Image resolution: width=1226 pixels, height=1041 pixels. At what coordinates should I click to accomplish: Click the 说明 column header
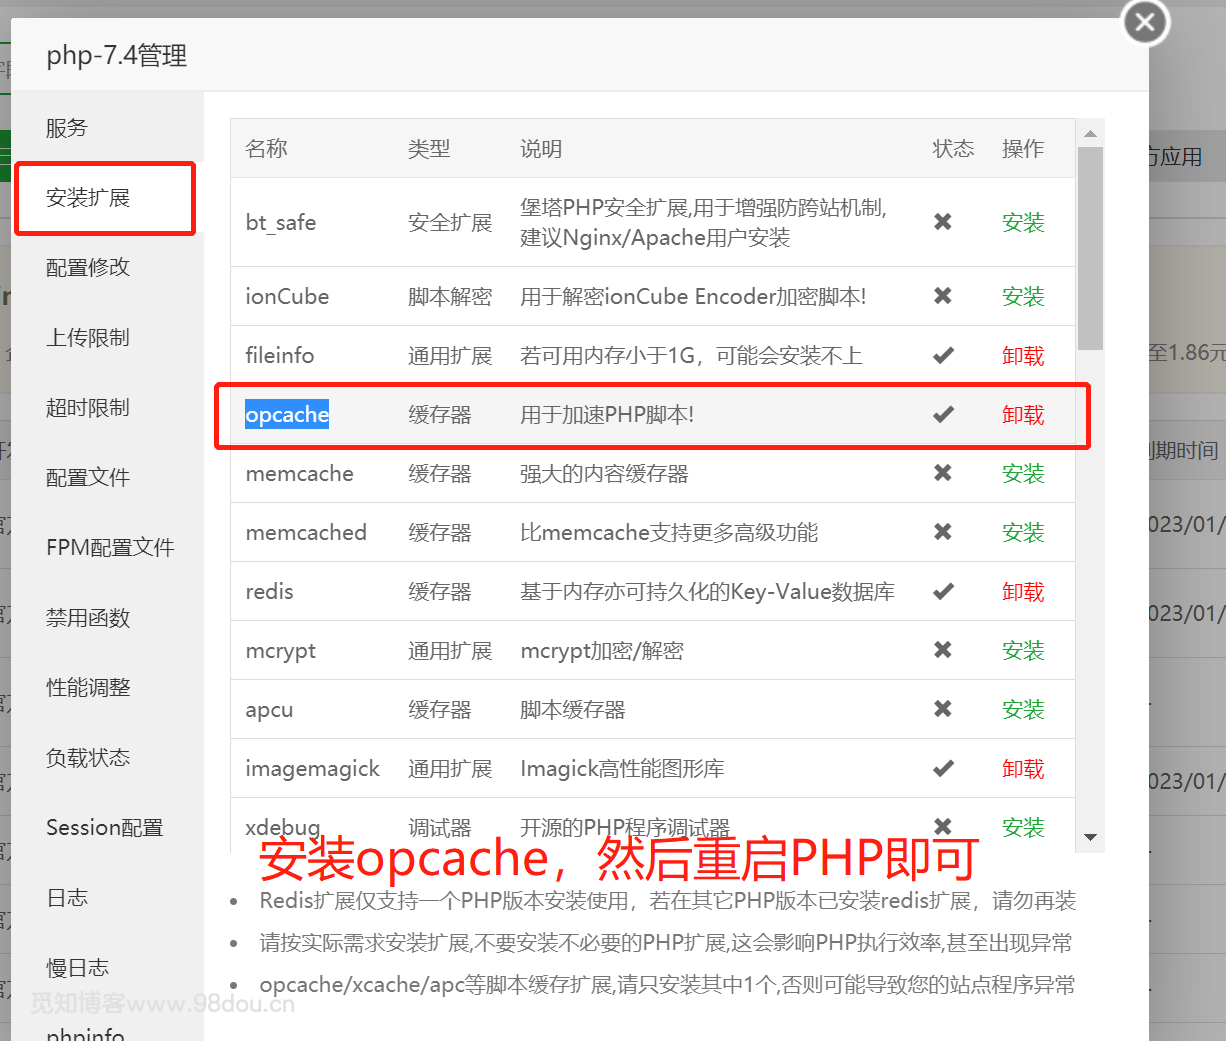(x=541, y=149)
